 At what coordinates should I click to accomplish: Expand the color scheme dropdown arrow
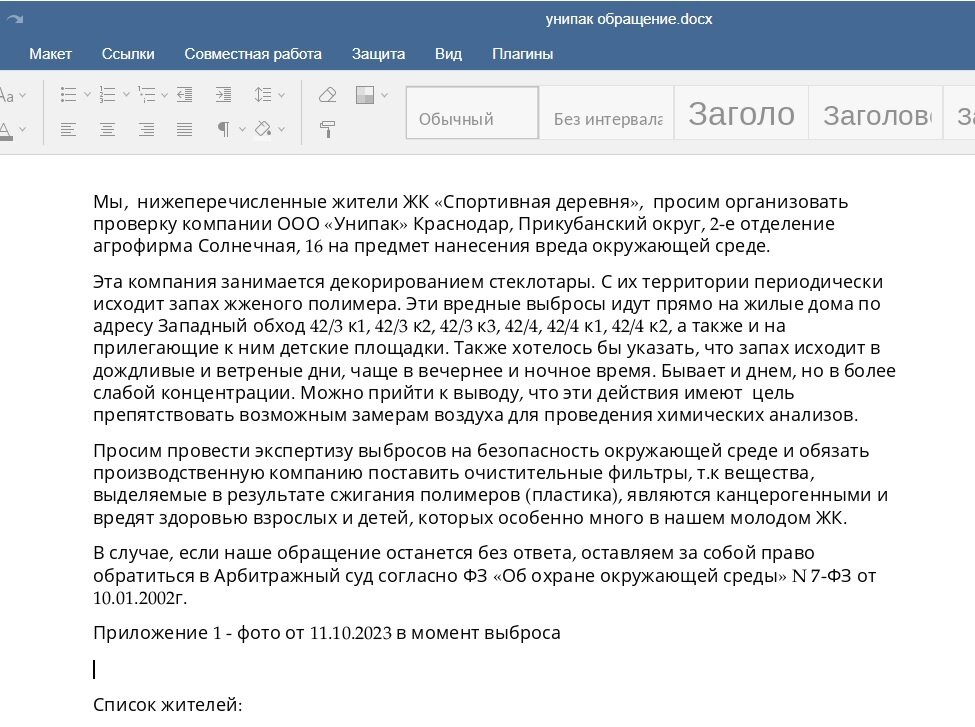pyautogui.click(x=384, y=95)
